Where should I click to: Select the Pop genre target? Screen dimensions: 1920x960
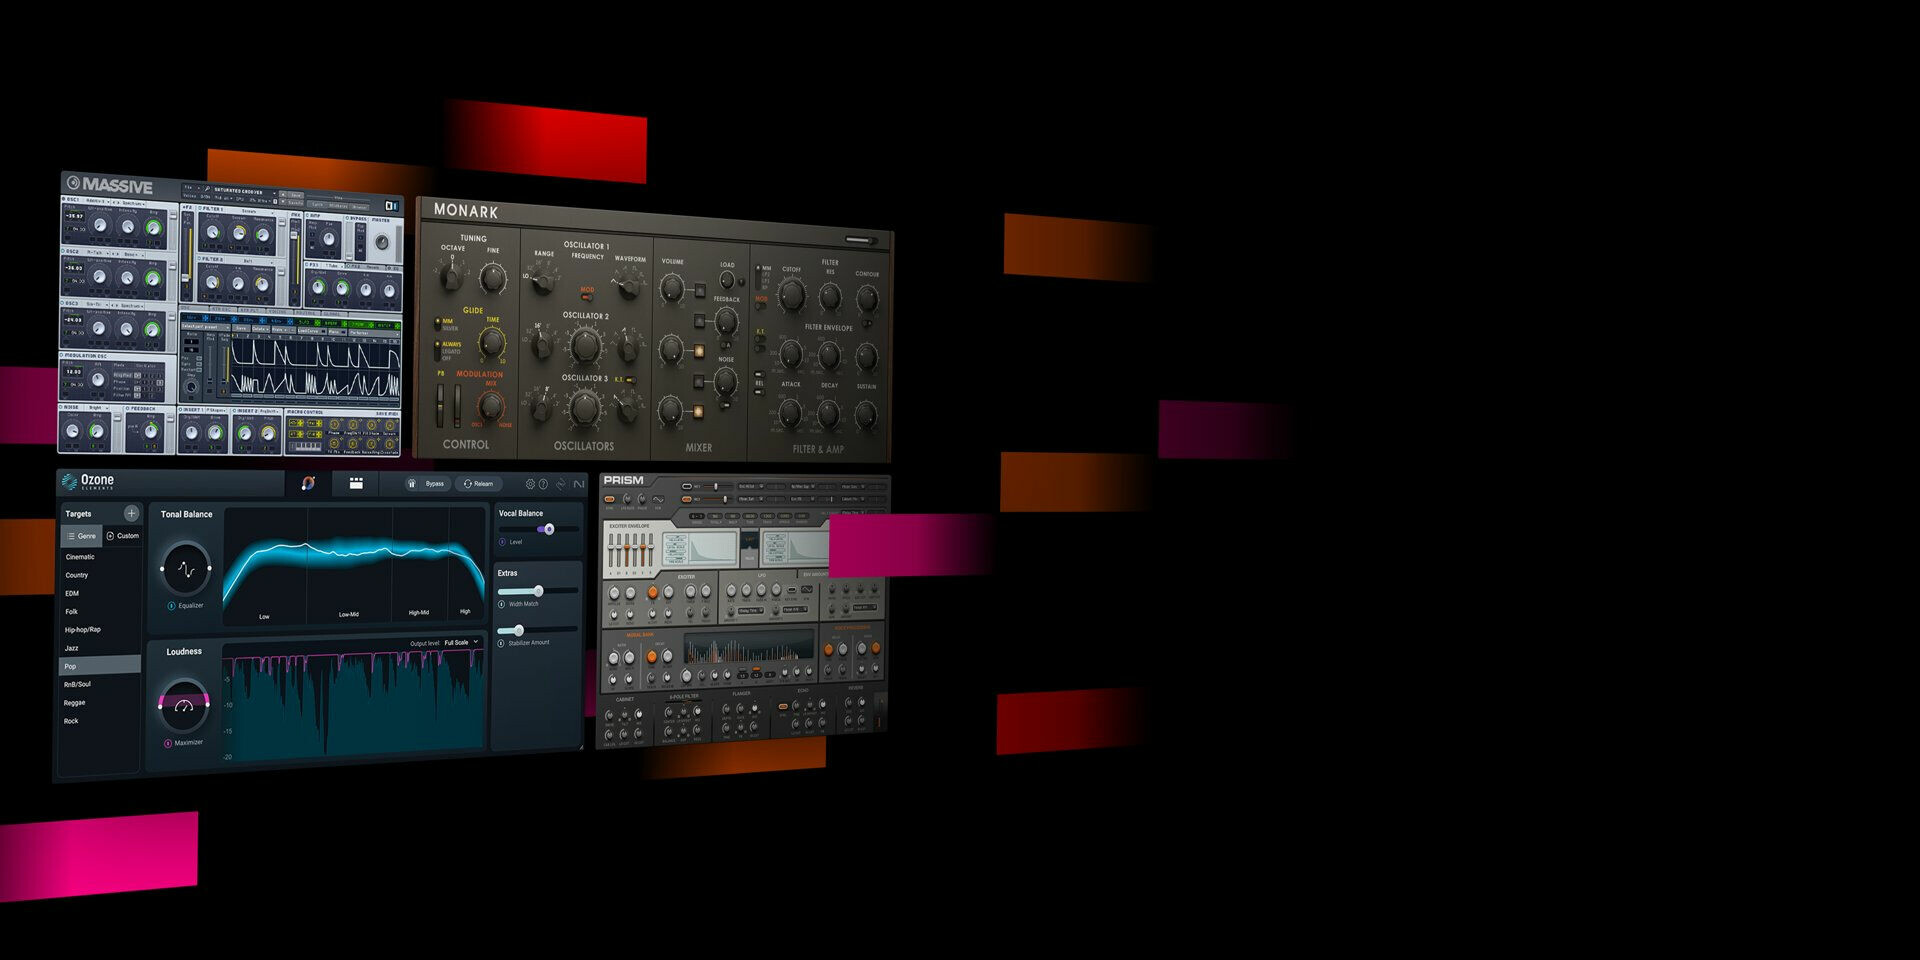(x=100, y=666)
